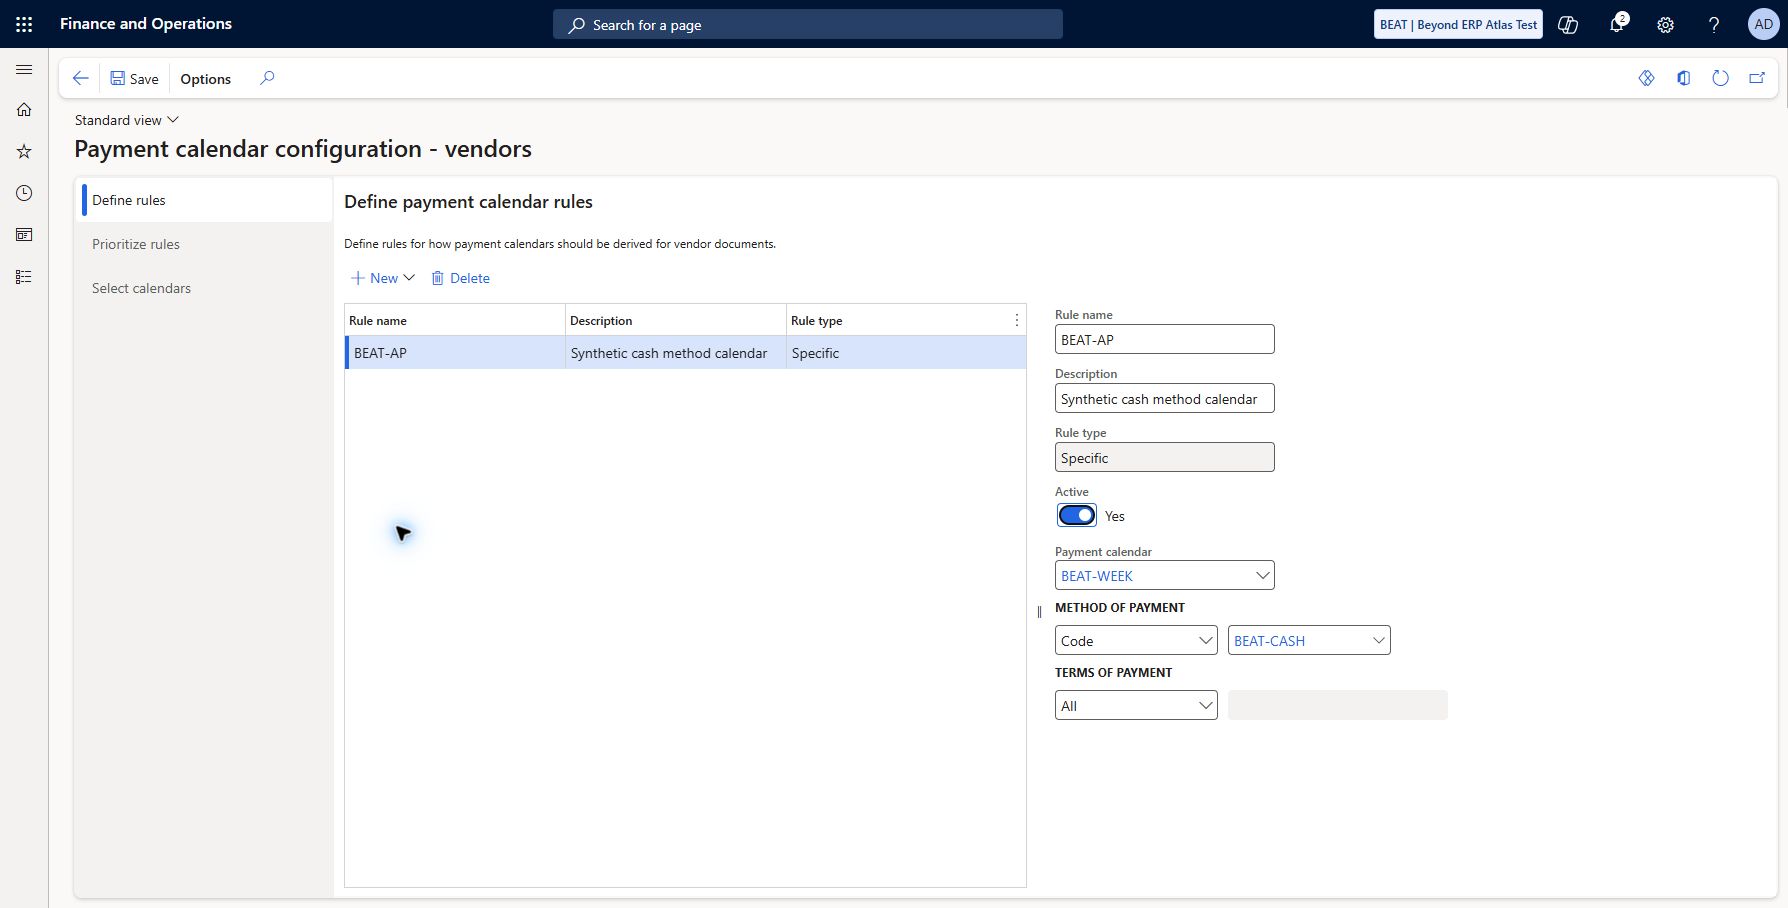The height and width of the screenshot is (908, 1788).
Task: Open notifications bell icon
Action: 1617,25
